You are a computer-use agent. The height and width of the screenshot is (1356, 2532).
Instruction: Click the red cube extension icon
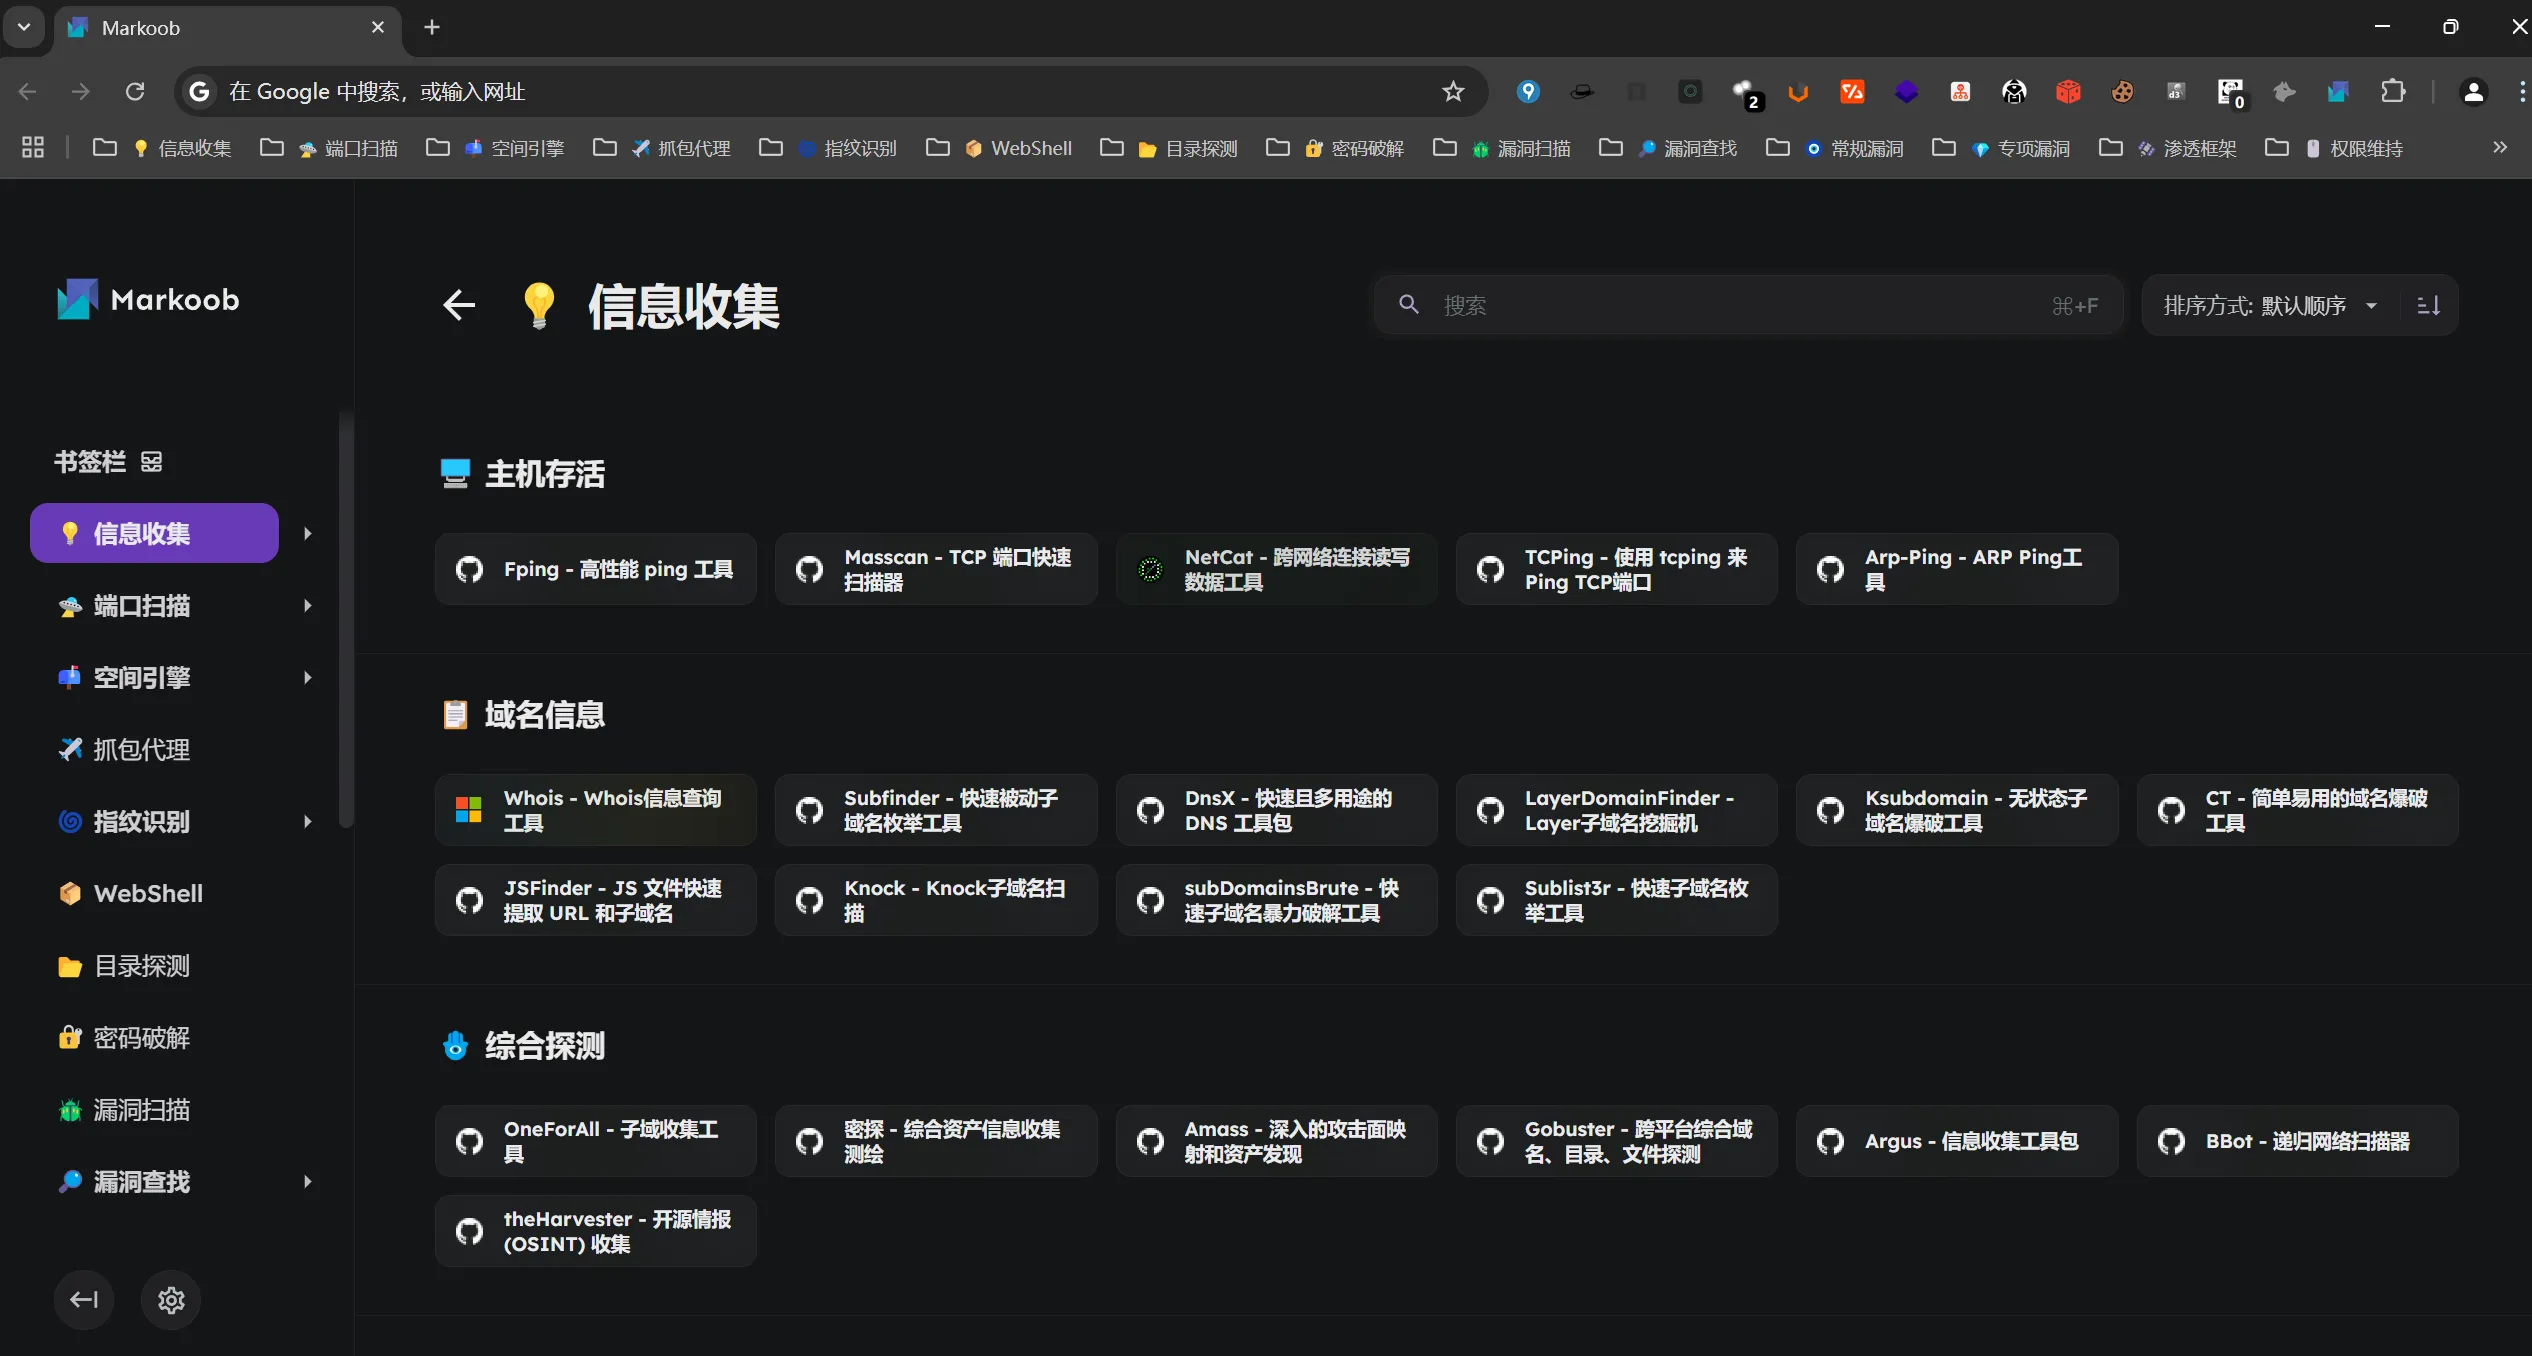2068,92
